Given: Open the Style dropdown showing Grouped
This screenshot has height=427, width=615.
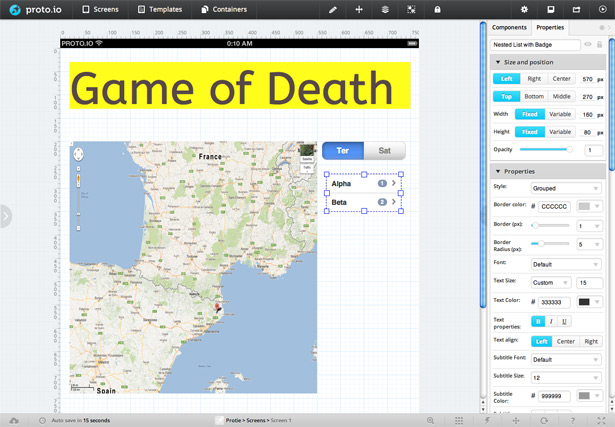Looking at the screenshot, I should (567, 188).
